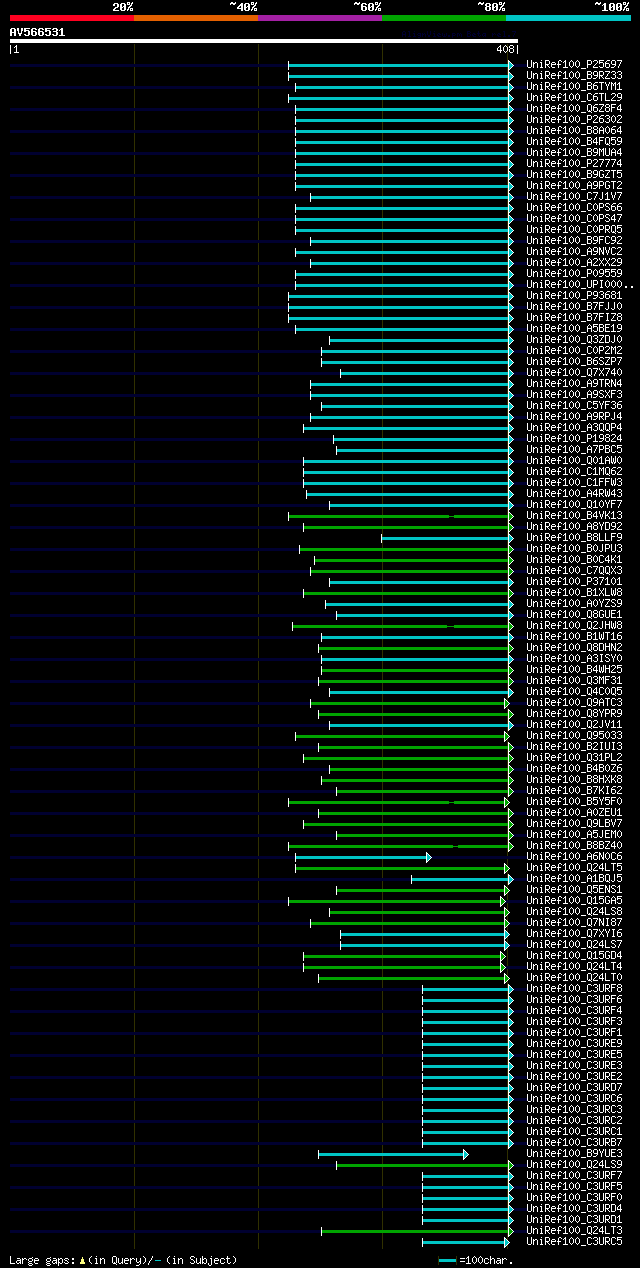This screenshot has height=1268, width=640.
Task: Select label UniRef100_C3URB7
Action: 574,1142
